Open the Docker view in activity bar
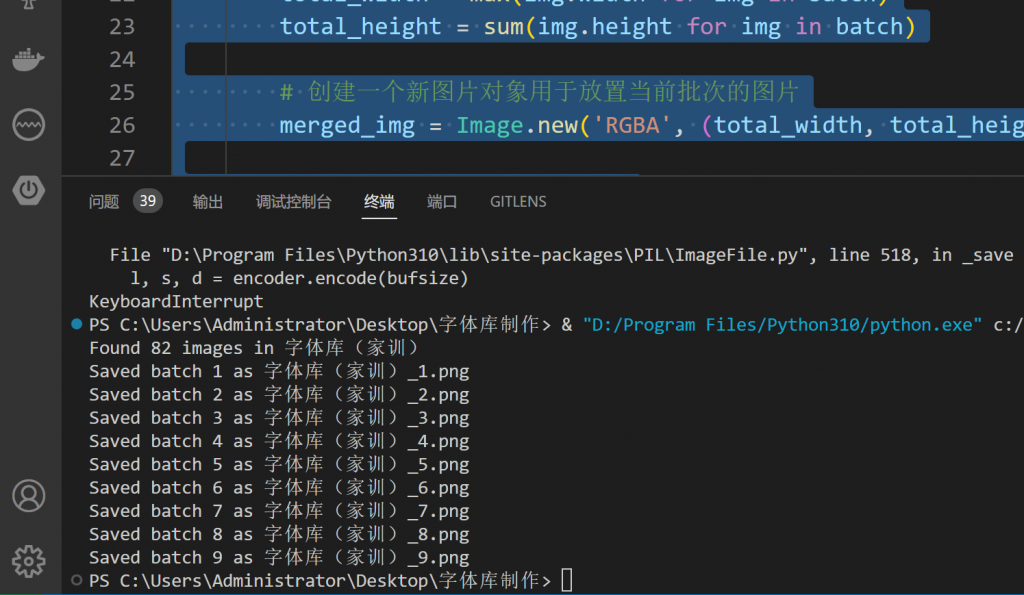 coord(28,61)
